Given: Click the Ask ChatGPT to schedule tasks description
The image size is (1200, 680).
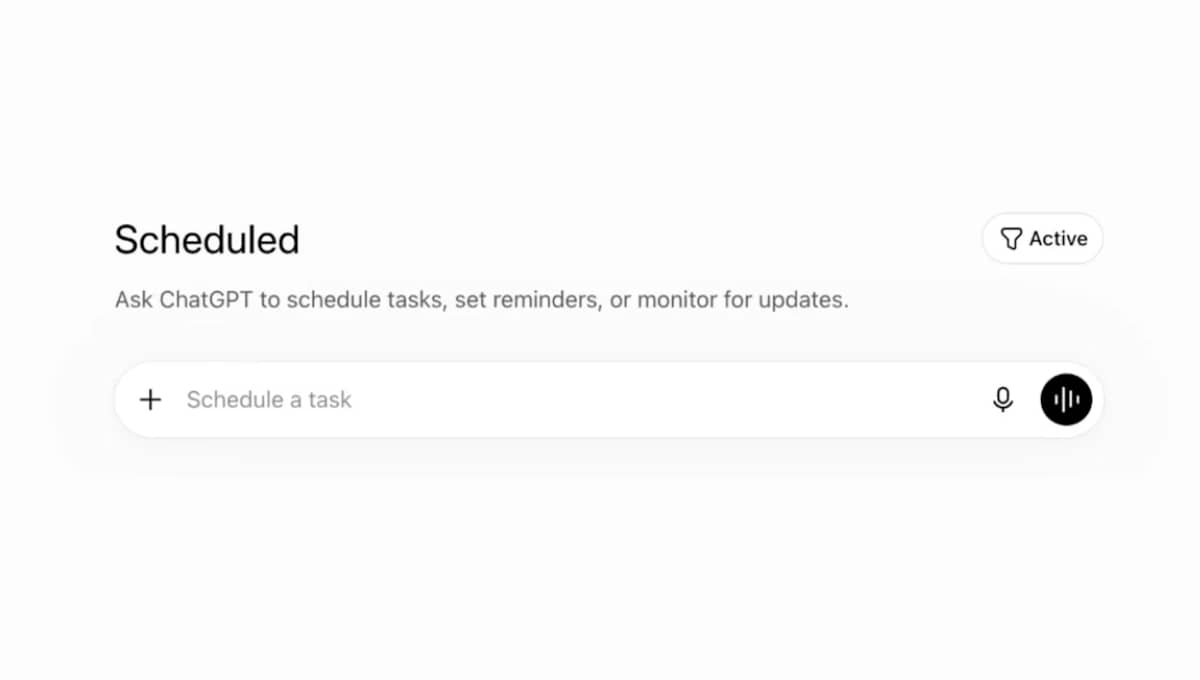Looking at the screenshot, I should click(x=481, y=300).
